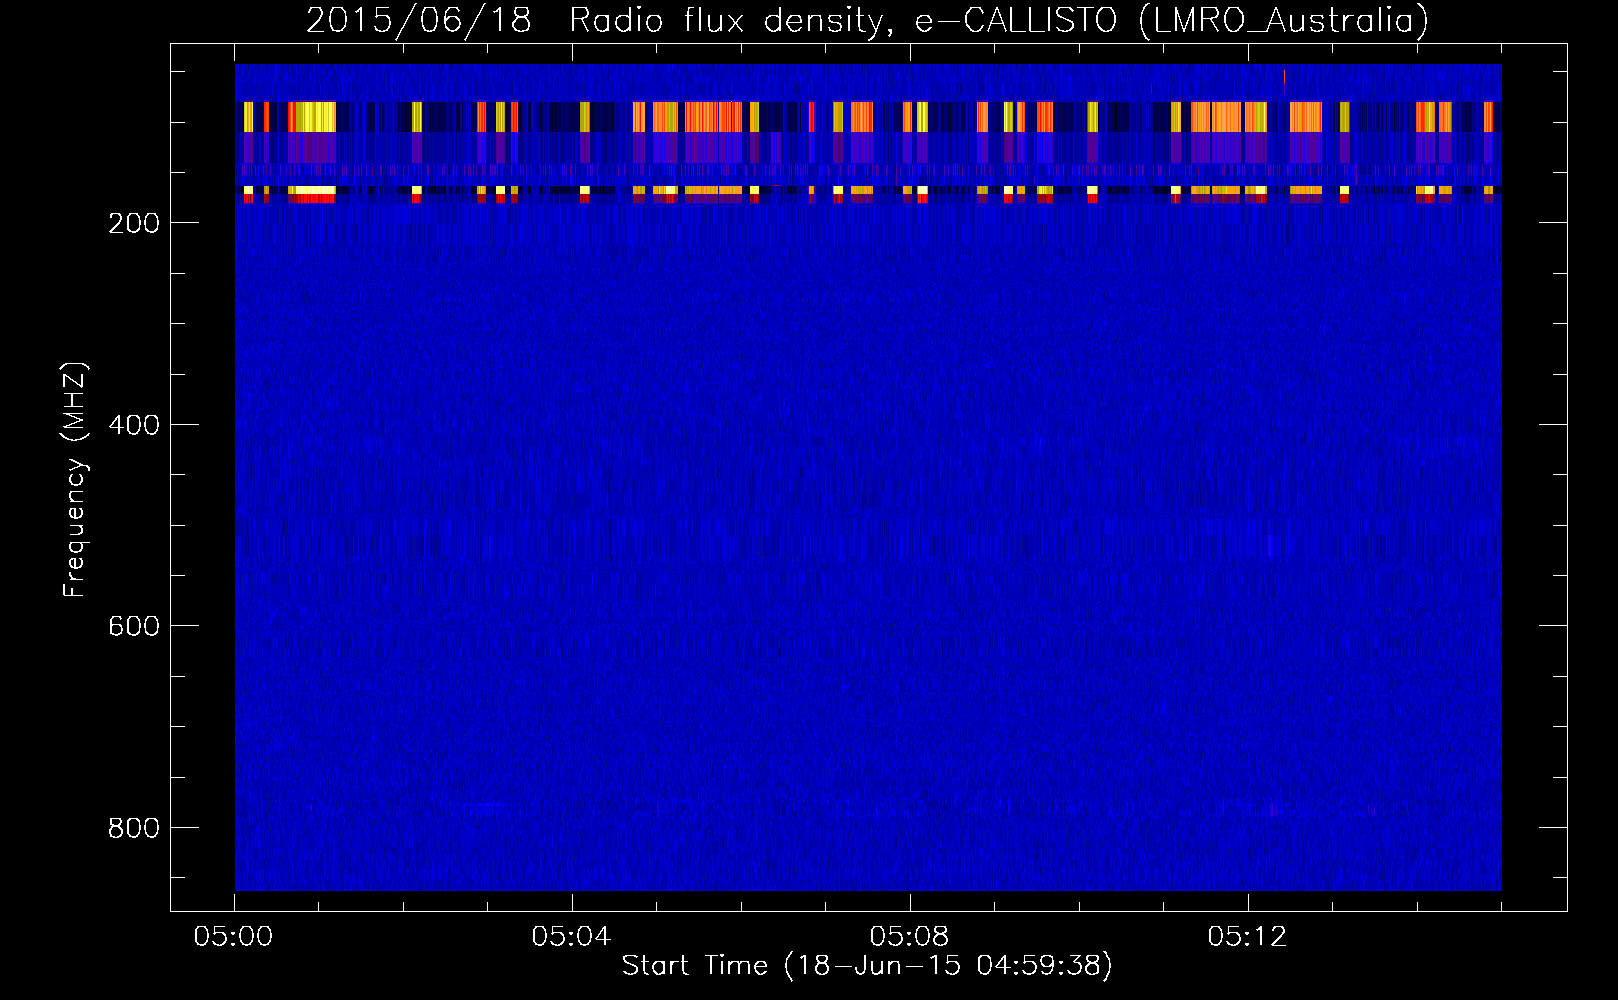Click the '600' frequency tick label
Screen dimensions: 1618x1000
coord(134,626)
